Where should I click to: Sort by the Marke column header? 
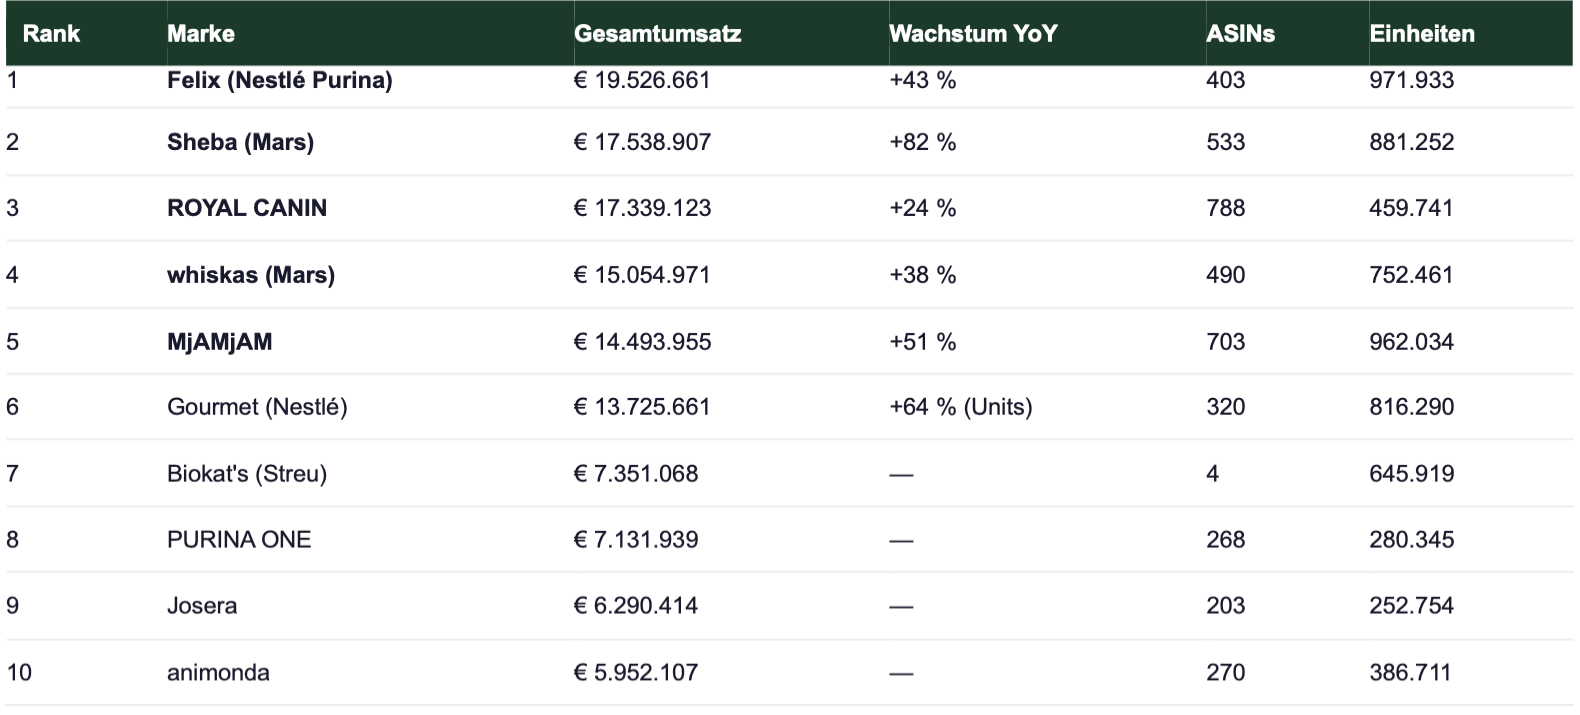pyautogui.click(x=201, y=34)
